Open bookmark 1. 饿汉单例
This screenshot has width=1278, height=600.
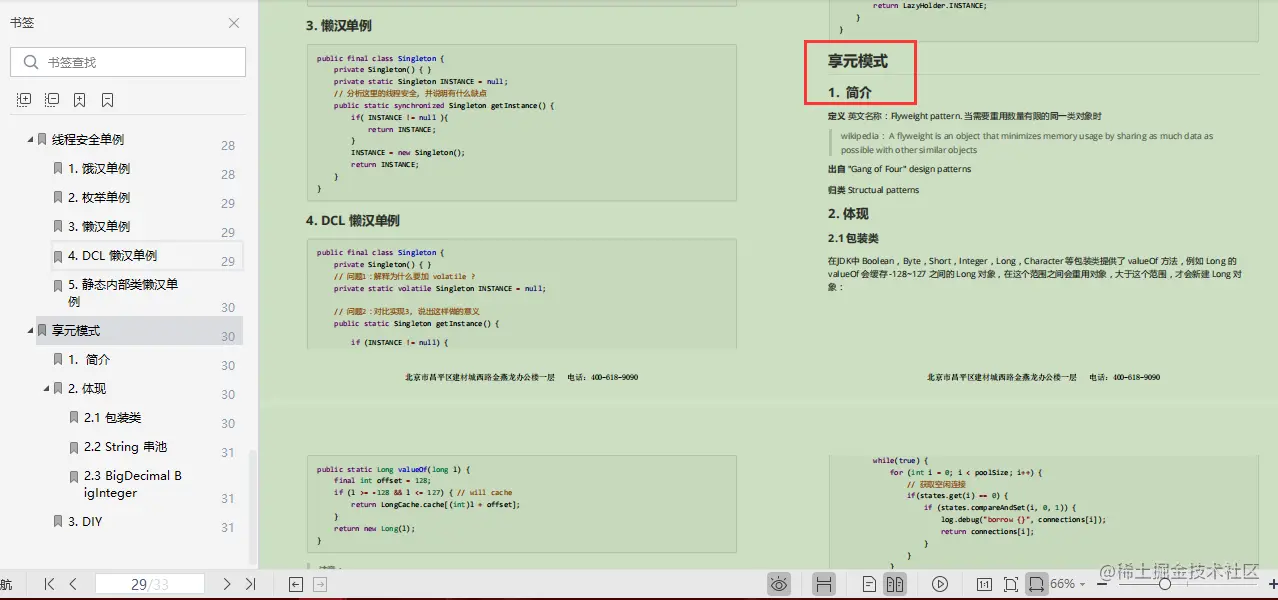click(99, 169)
